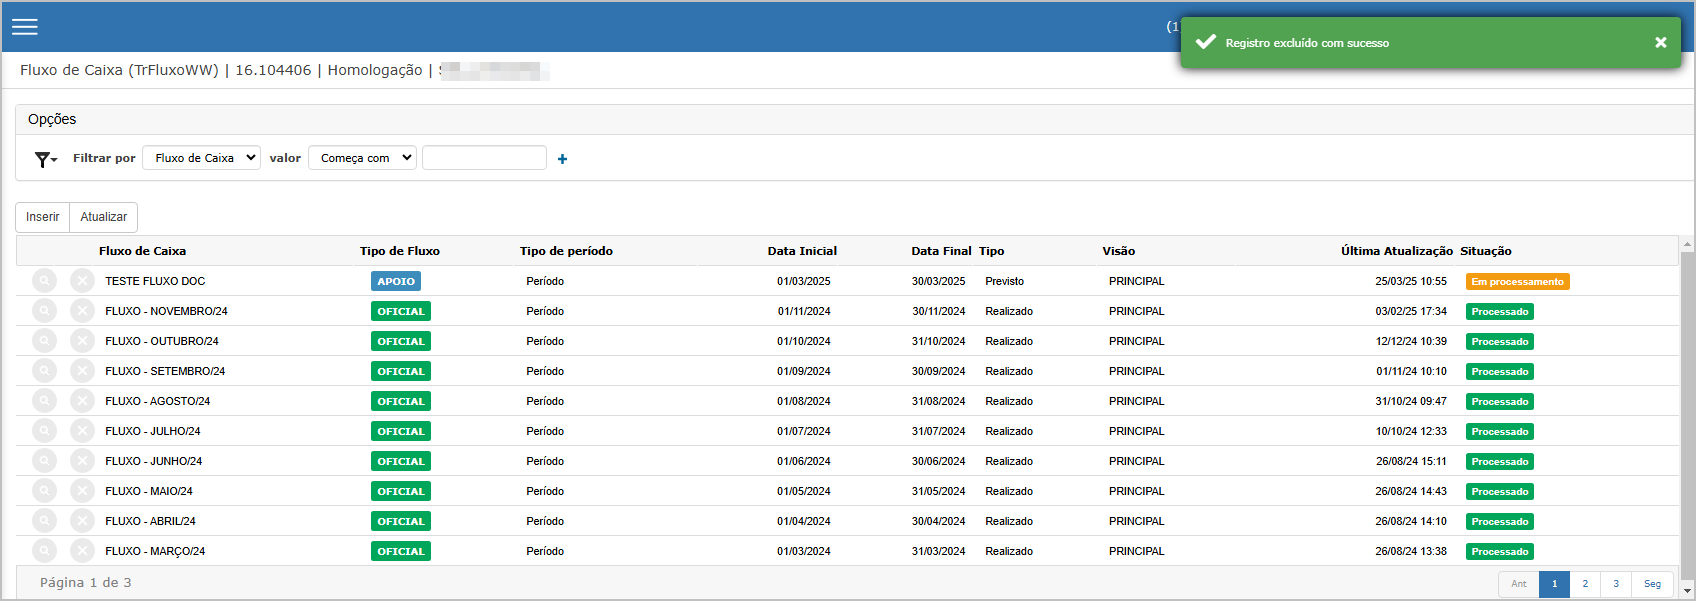Click the table scrollbar down arrow
This screenshot has height=601, width=1696.
pyautogui.click(x=1687, y=590)
